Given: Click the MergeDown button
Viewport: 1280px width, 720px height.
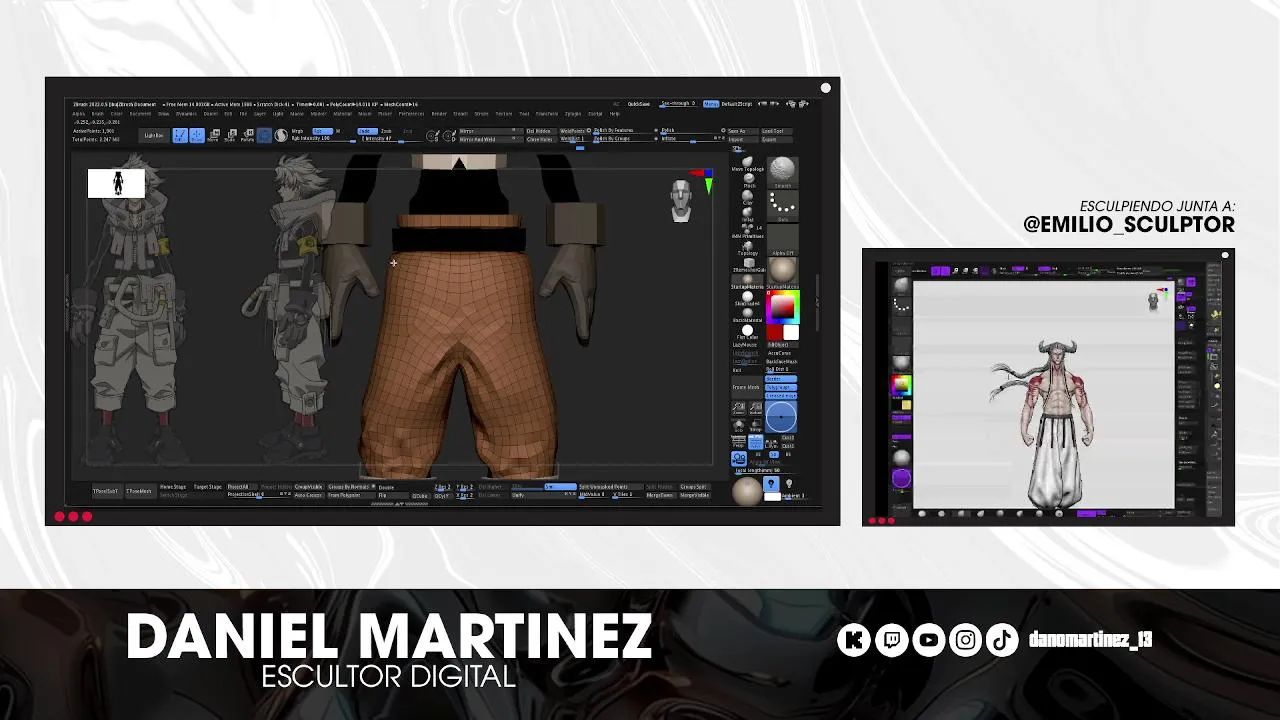Looking at the screenshot, I should point(660,495).
